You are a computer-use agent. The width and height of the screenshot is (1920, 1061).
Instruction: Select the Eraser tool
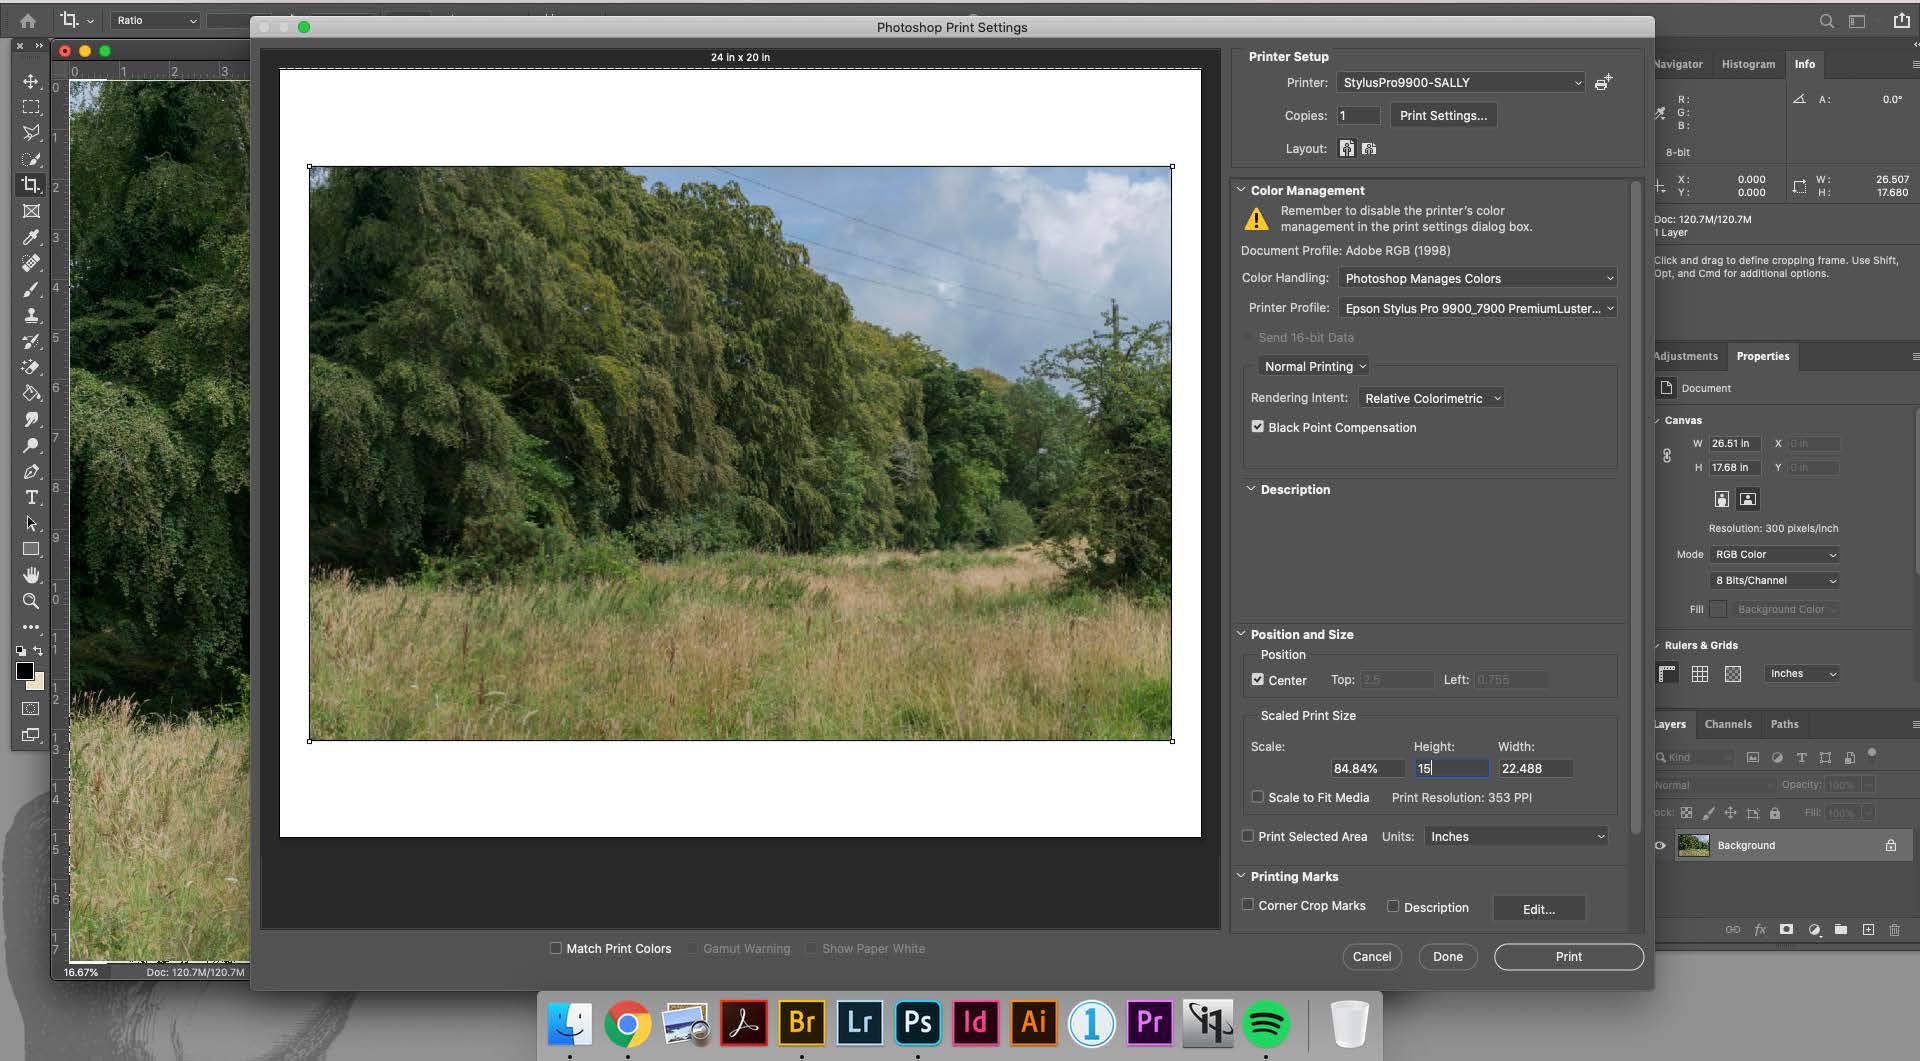[x=31, y=367]
